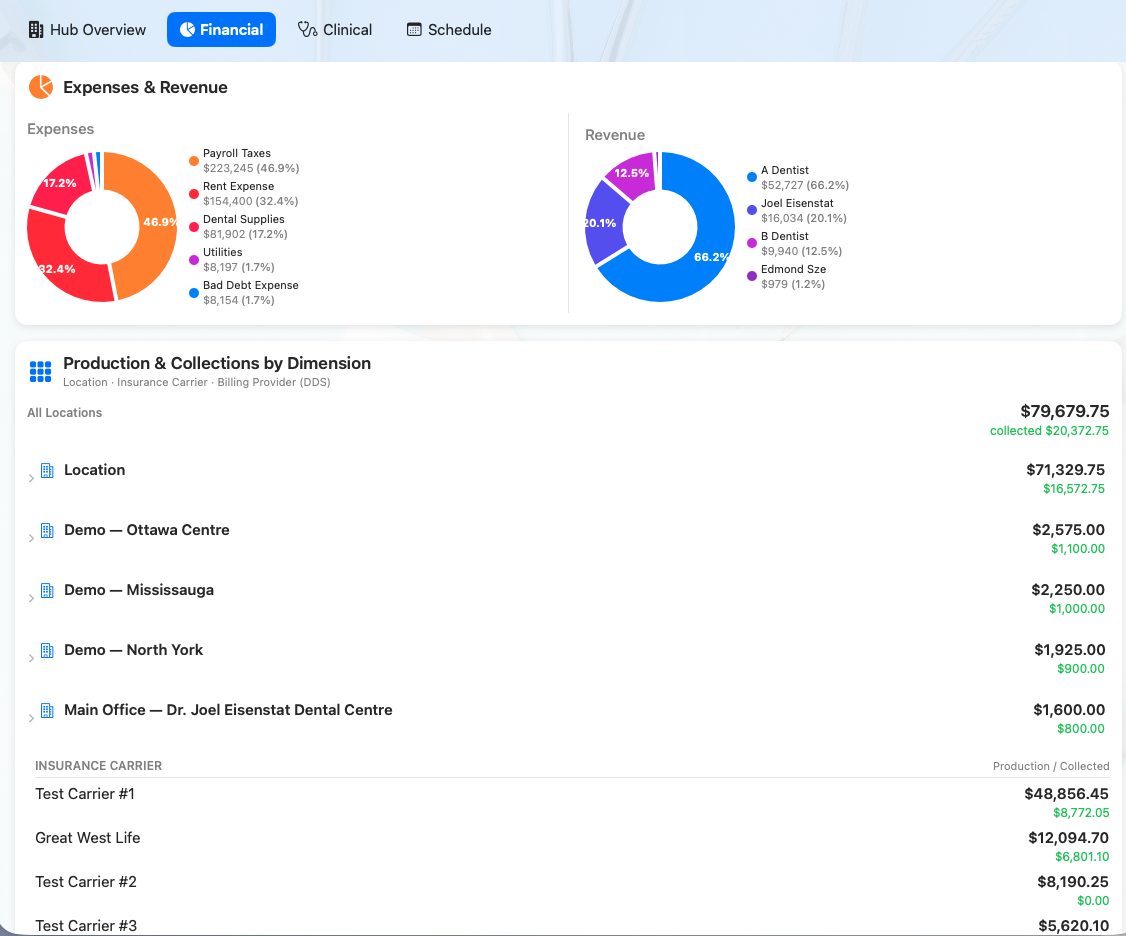Select the B Dentist revenue label
Image resolution: width=1126 pixels, height=936 pixels.
coord(785,236)
